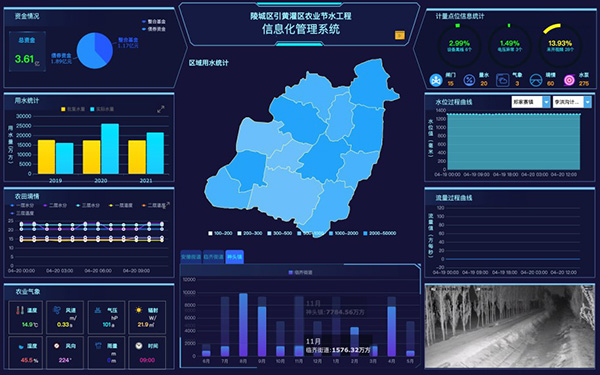Screen dimensions: 600x375
Task: Open the night-vision camera feed thumbnail
Action: (510, 326)
